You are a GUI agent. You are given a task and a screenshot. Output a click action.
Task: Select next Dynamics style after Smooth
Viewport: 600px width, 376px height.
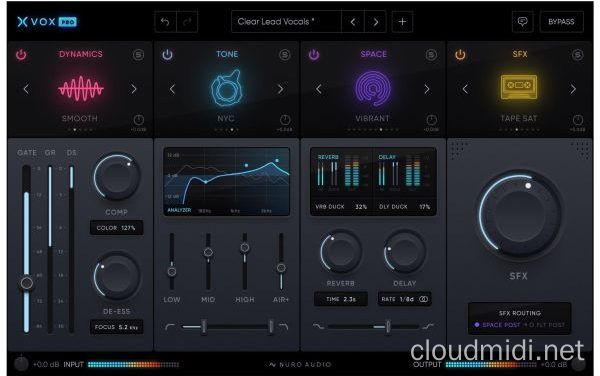point(134,89)
